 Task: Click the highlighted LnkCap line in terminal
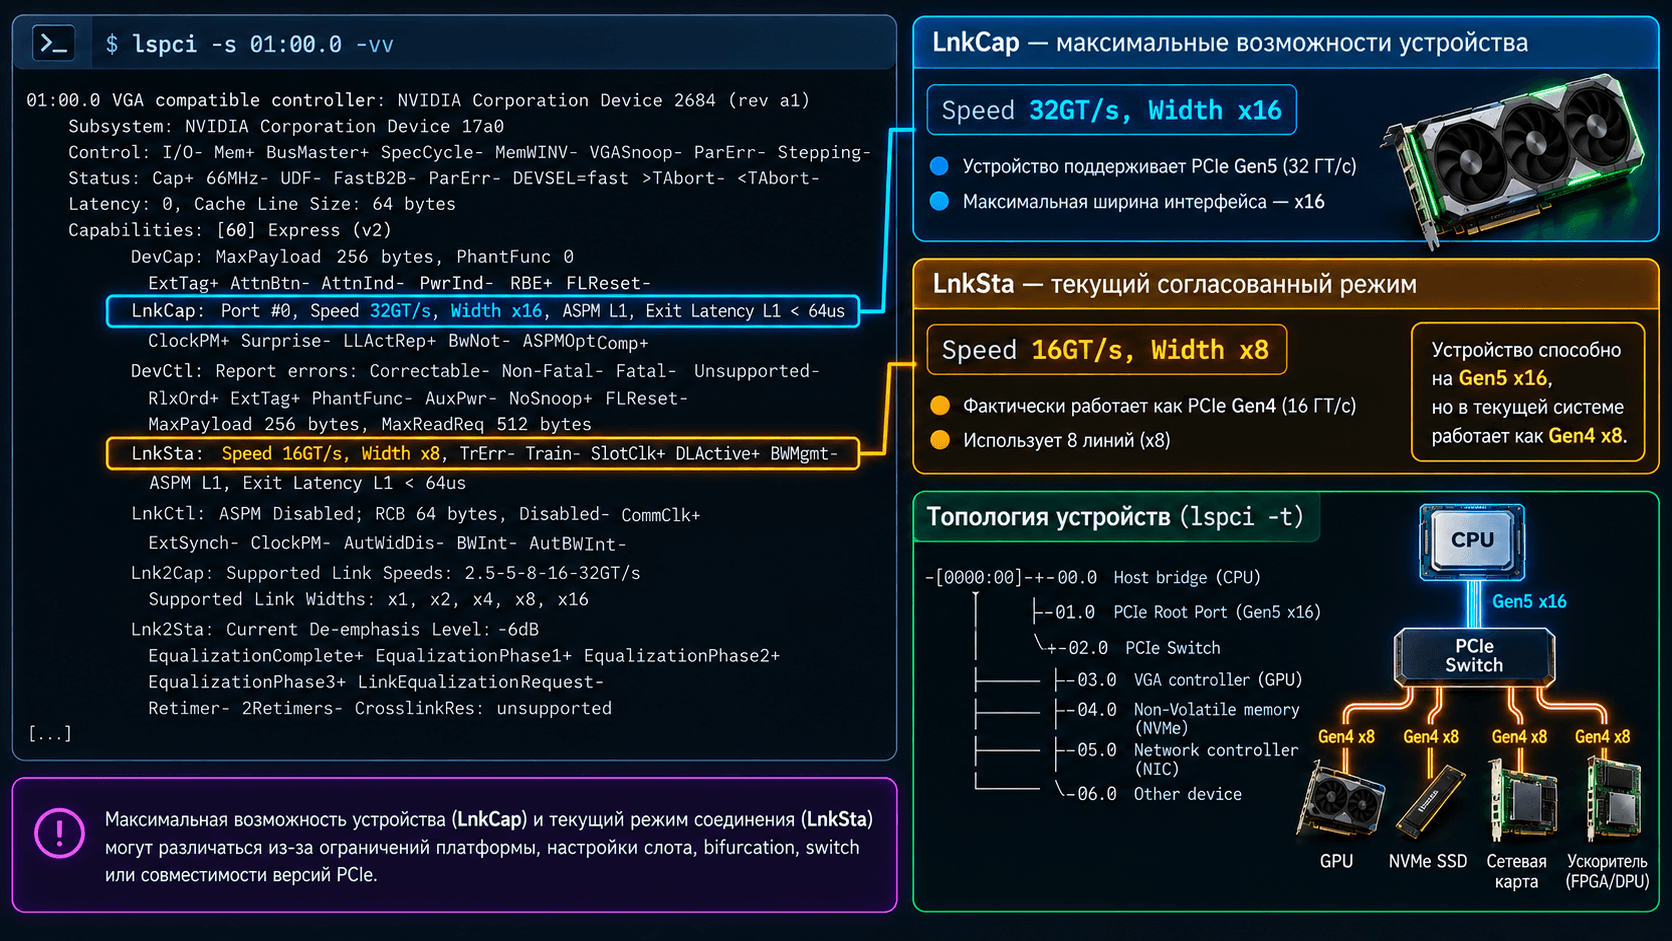(x=483, y=311)
